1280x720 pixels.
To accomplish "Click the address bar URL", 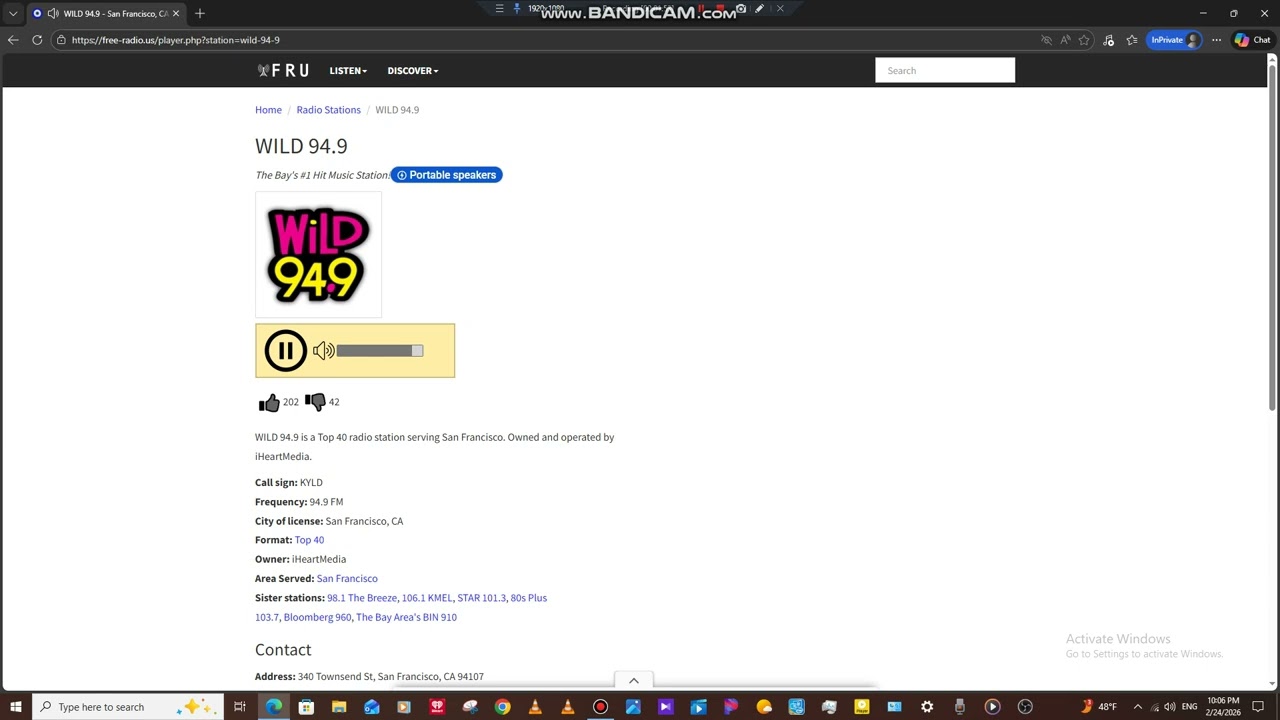I will [x=176, y=40].
